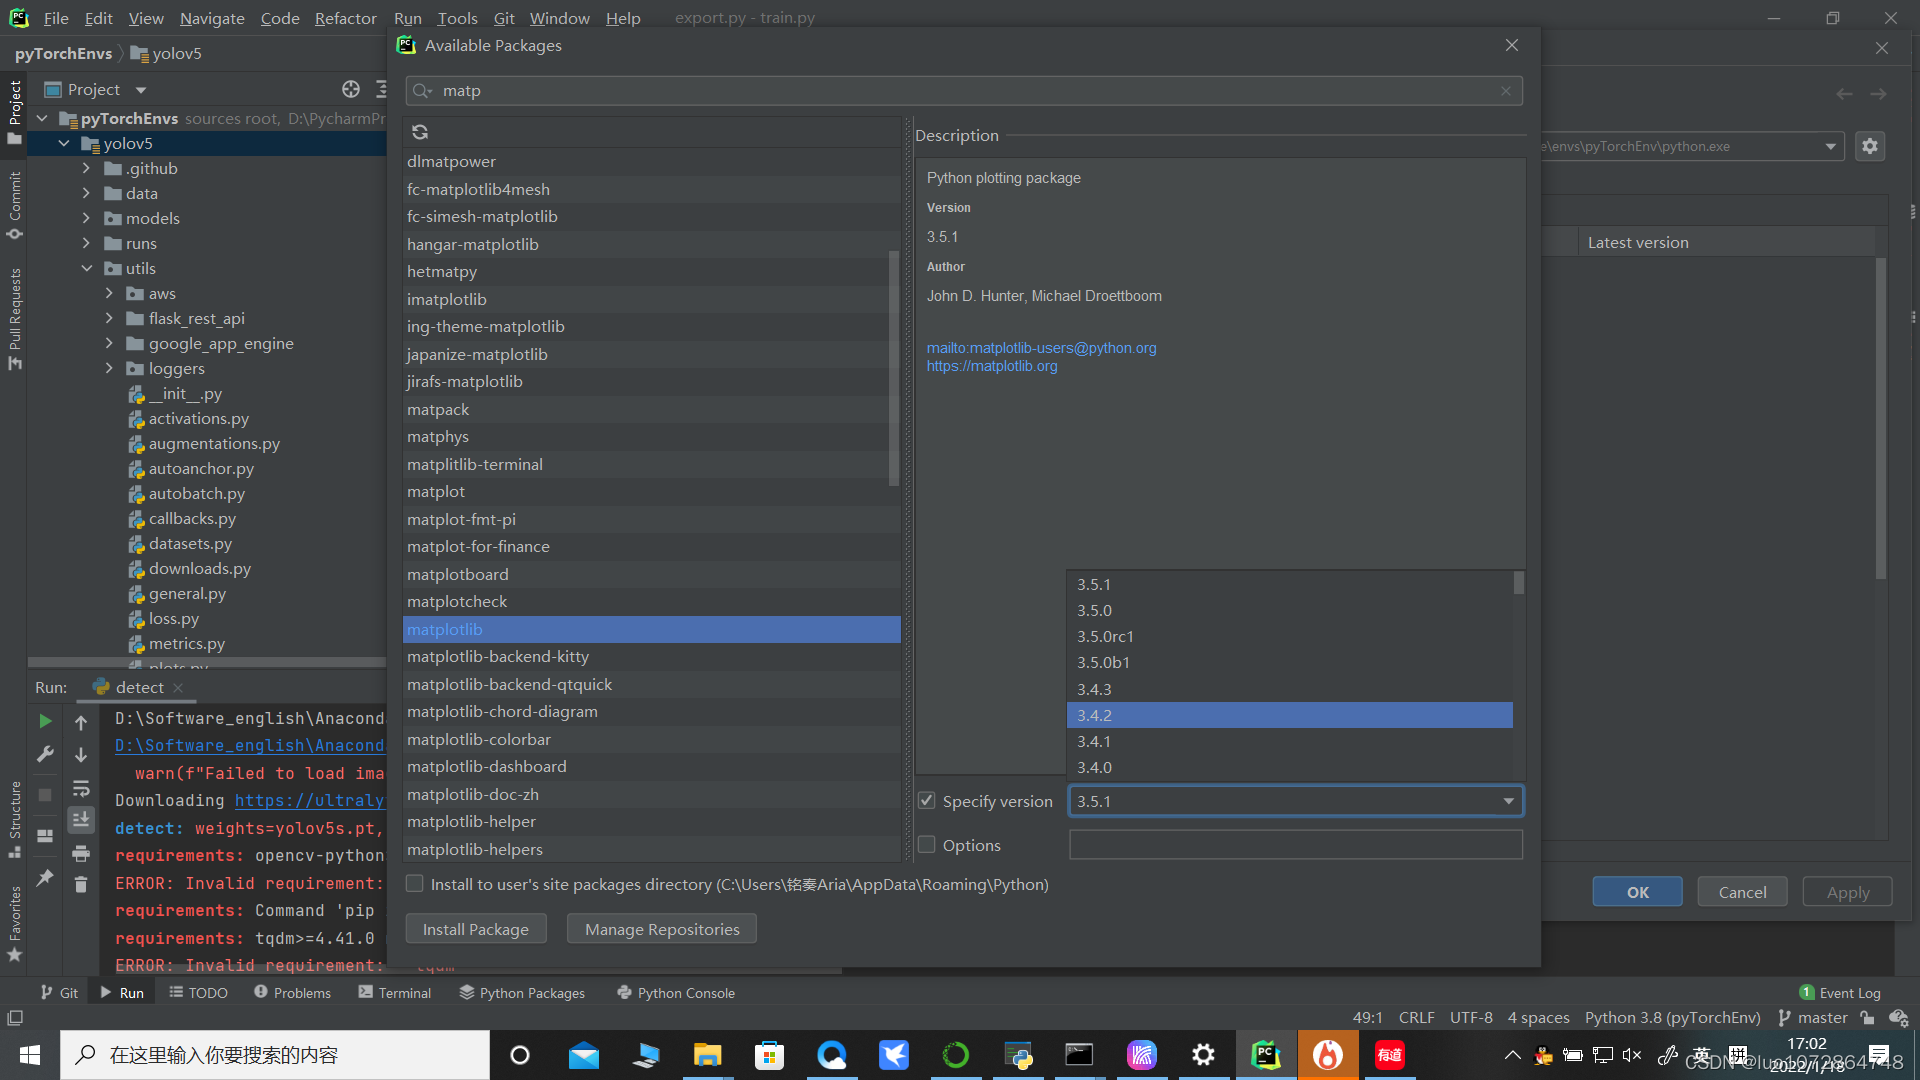1920x1080 pixels.
Task: Open the https://matplotlib.org link
Action: point(991,366)
